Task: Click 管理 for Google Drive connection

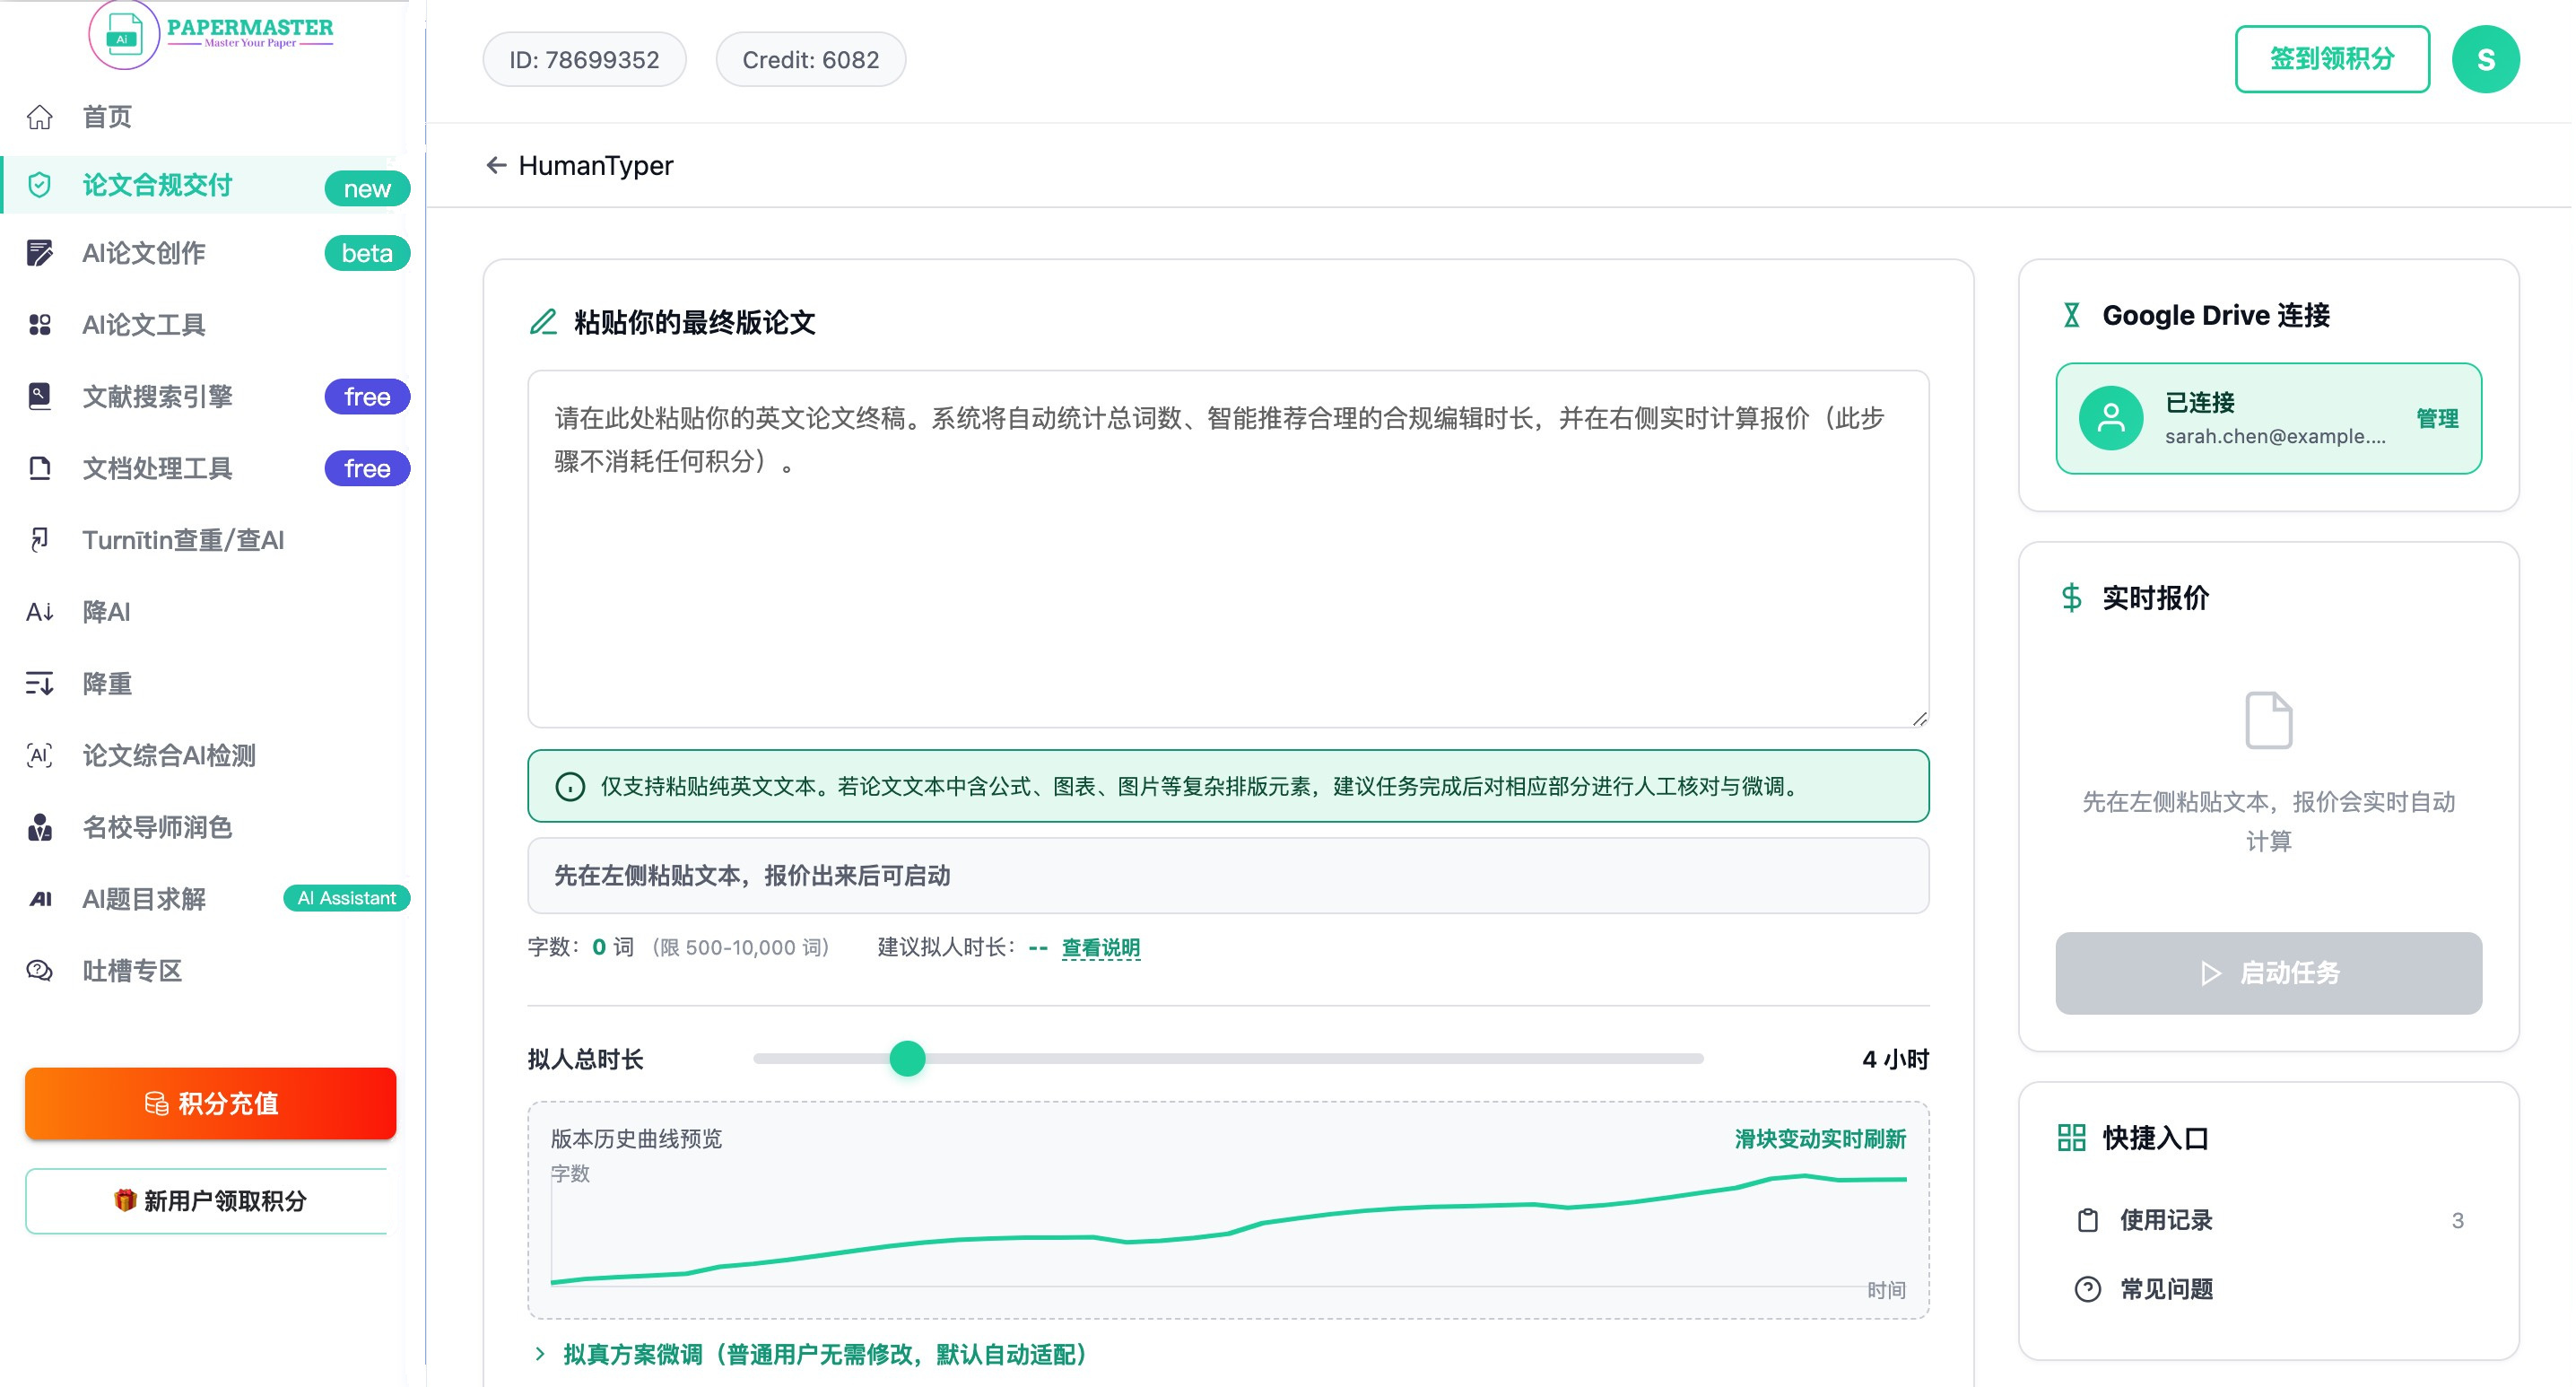Action: coord(2436,419)
